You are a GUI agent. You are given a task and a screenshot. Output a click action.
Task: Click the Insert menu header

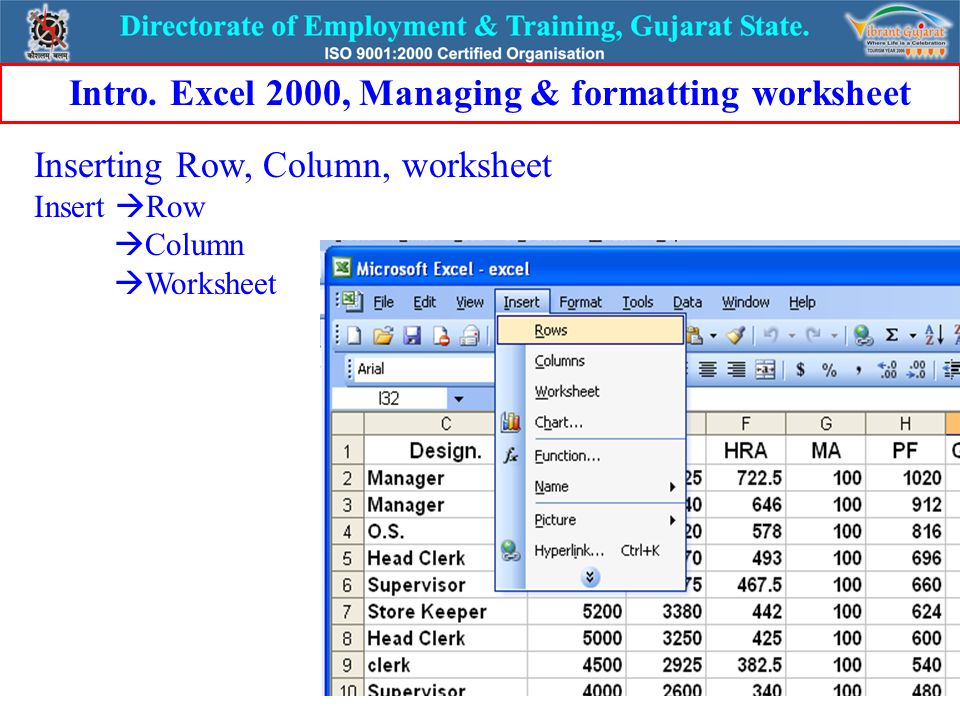[x=522, y=302]
